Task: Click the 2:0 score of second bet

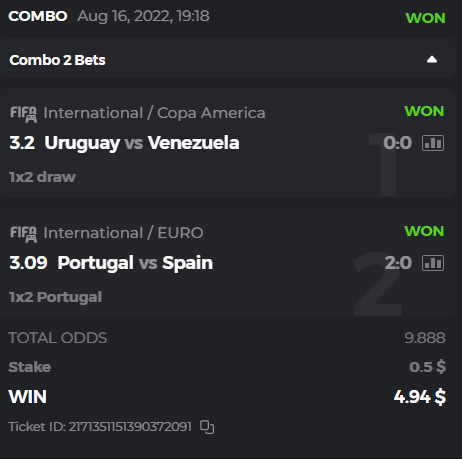Action: coord(398,263)
